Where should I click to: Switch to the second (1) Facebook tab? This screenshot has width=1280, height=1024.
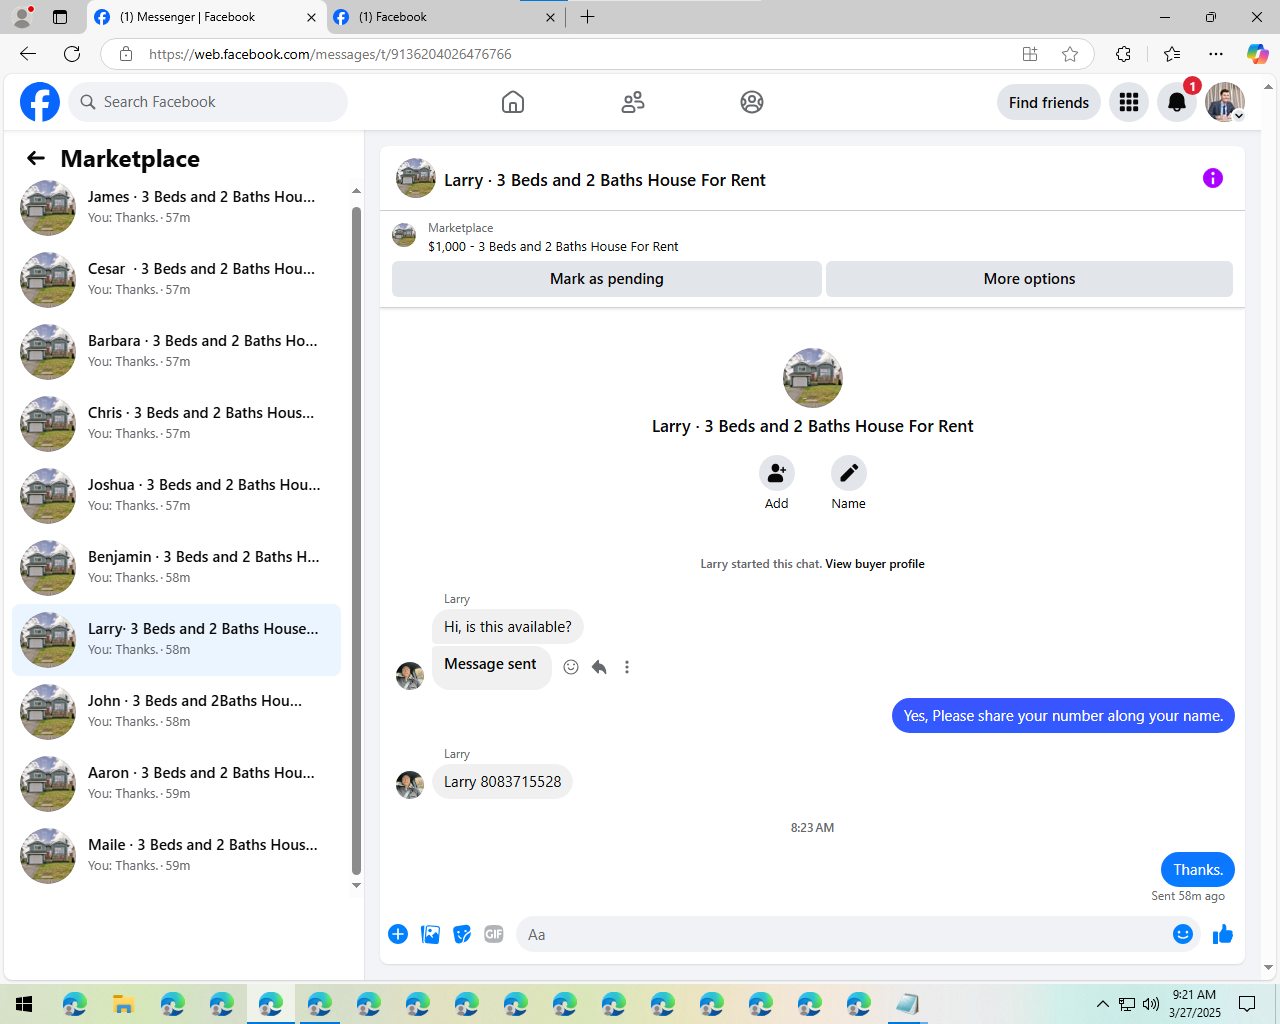pos(445,17)
